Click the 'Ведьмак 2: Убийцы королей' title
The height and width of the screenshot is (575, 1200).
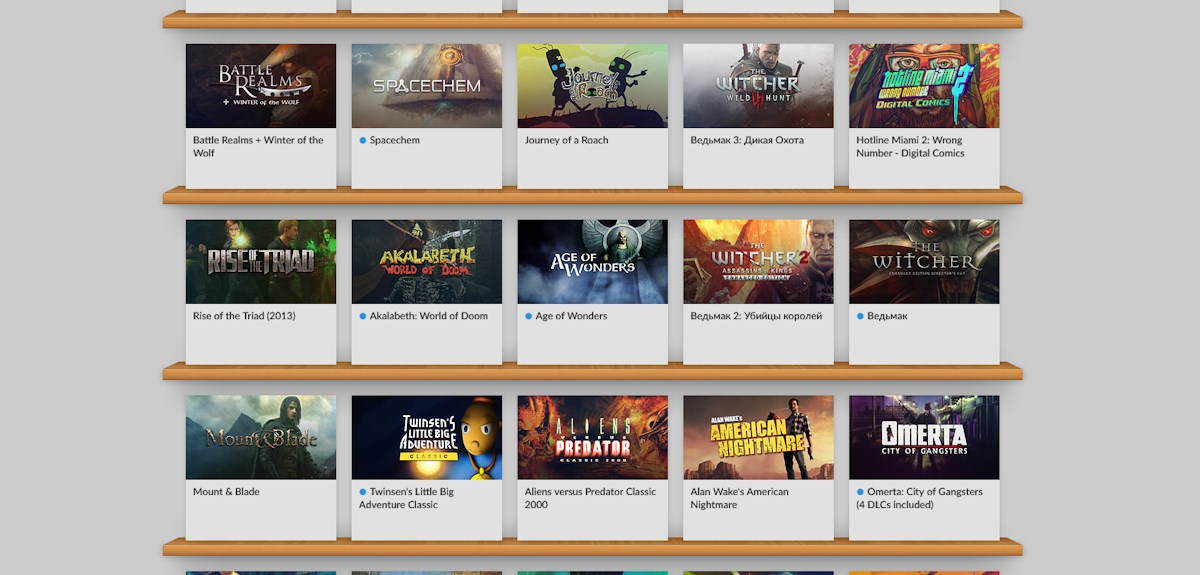point(757,316)
